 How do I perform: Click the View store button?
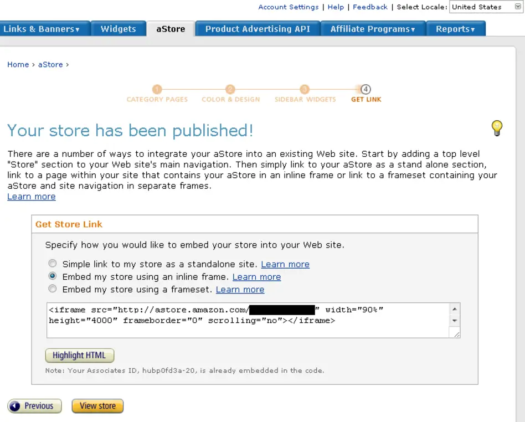click(x=97, y=406)
